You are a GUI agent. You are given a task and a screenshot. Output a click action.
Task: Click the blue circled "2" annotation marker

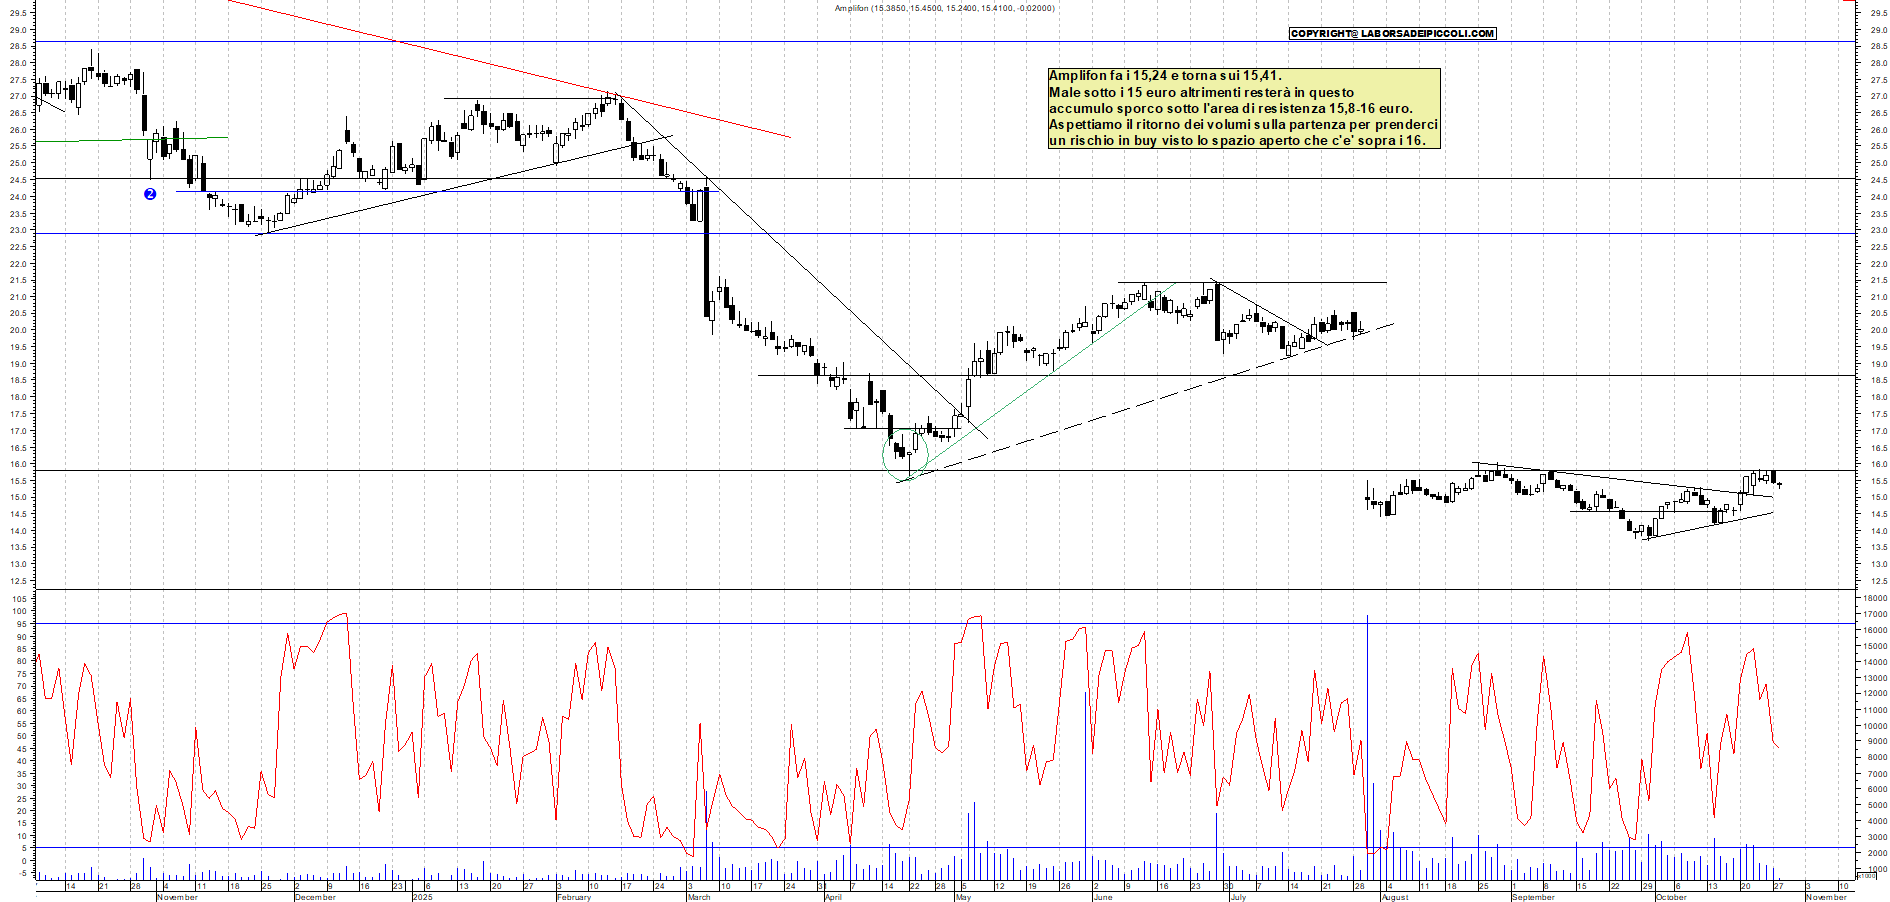(x=150, y=194)
